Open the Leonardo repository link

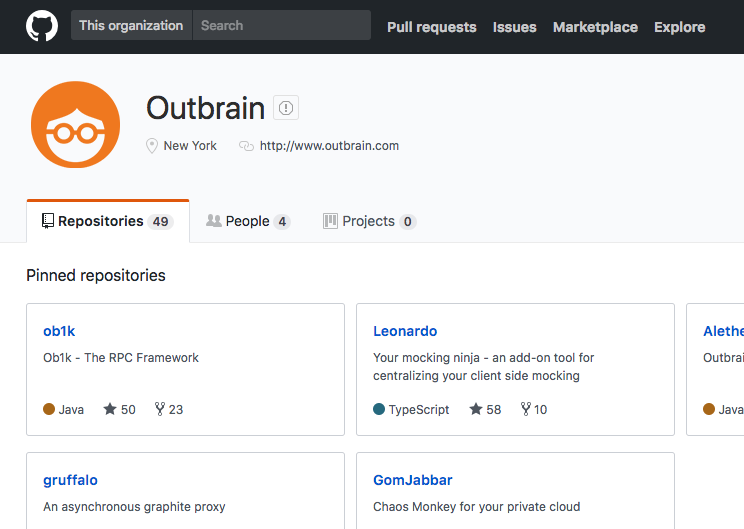coord(405,331)
